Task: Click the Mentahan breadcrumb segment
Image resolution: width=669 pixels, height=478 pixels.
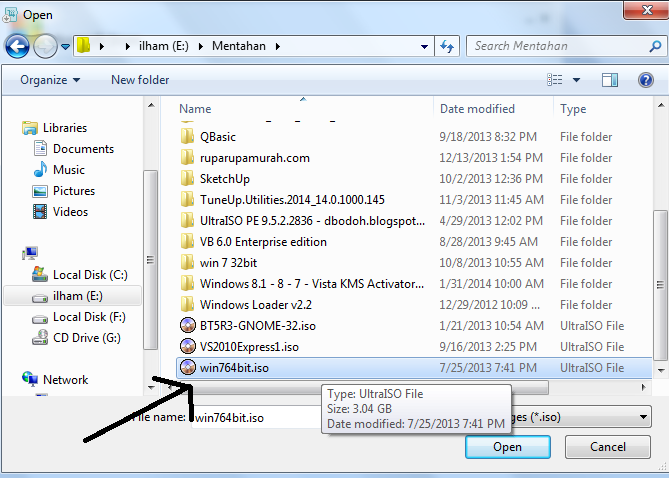Action: [x=239, y=46]
